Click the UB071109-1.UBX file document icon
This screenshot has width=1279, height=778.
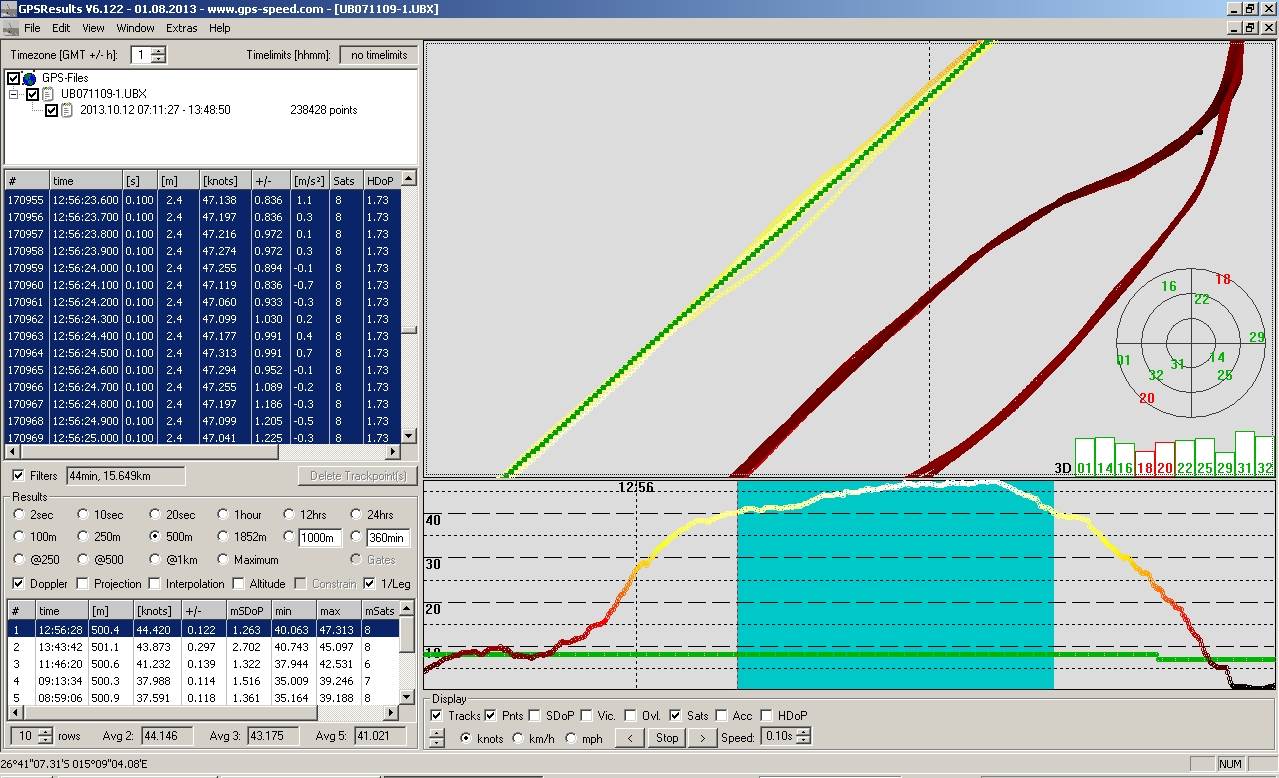[x=49, y=94]
